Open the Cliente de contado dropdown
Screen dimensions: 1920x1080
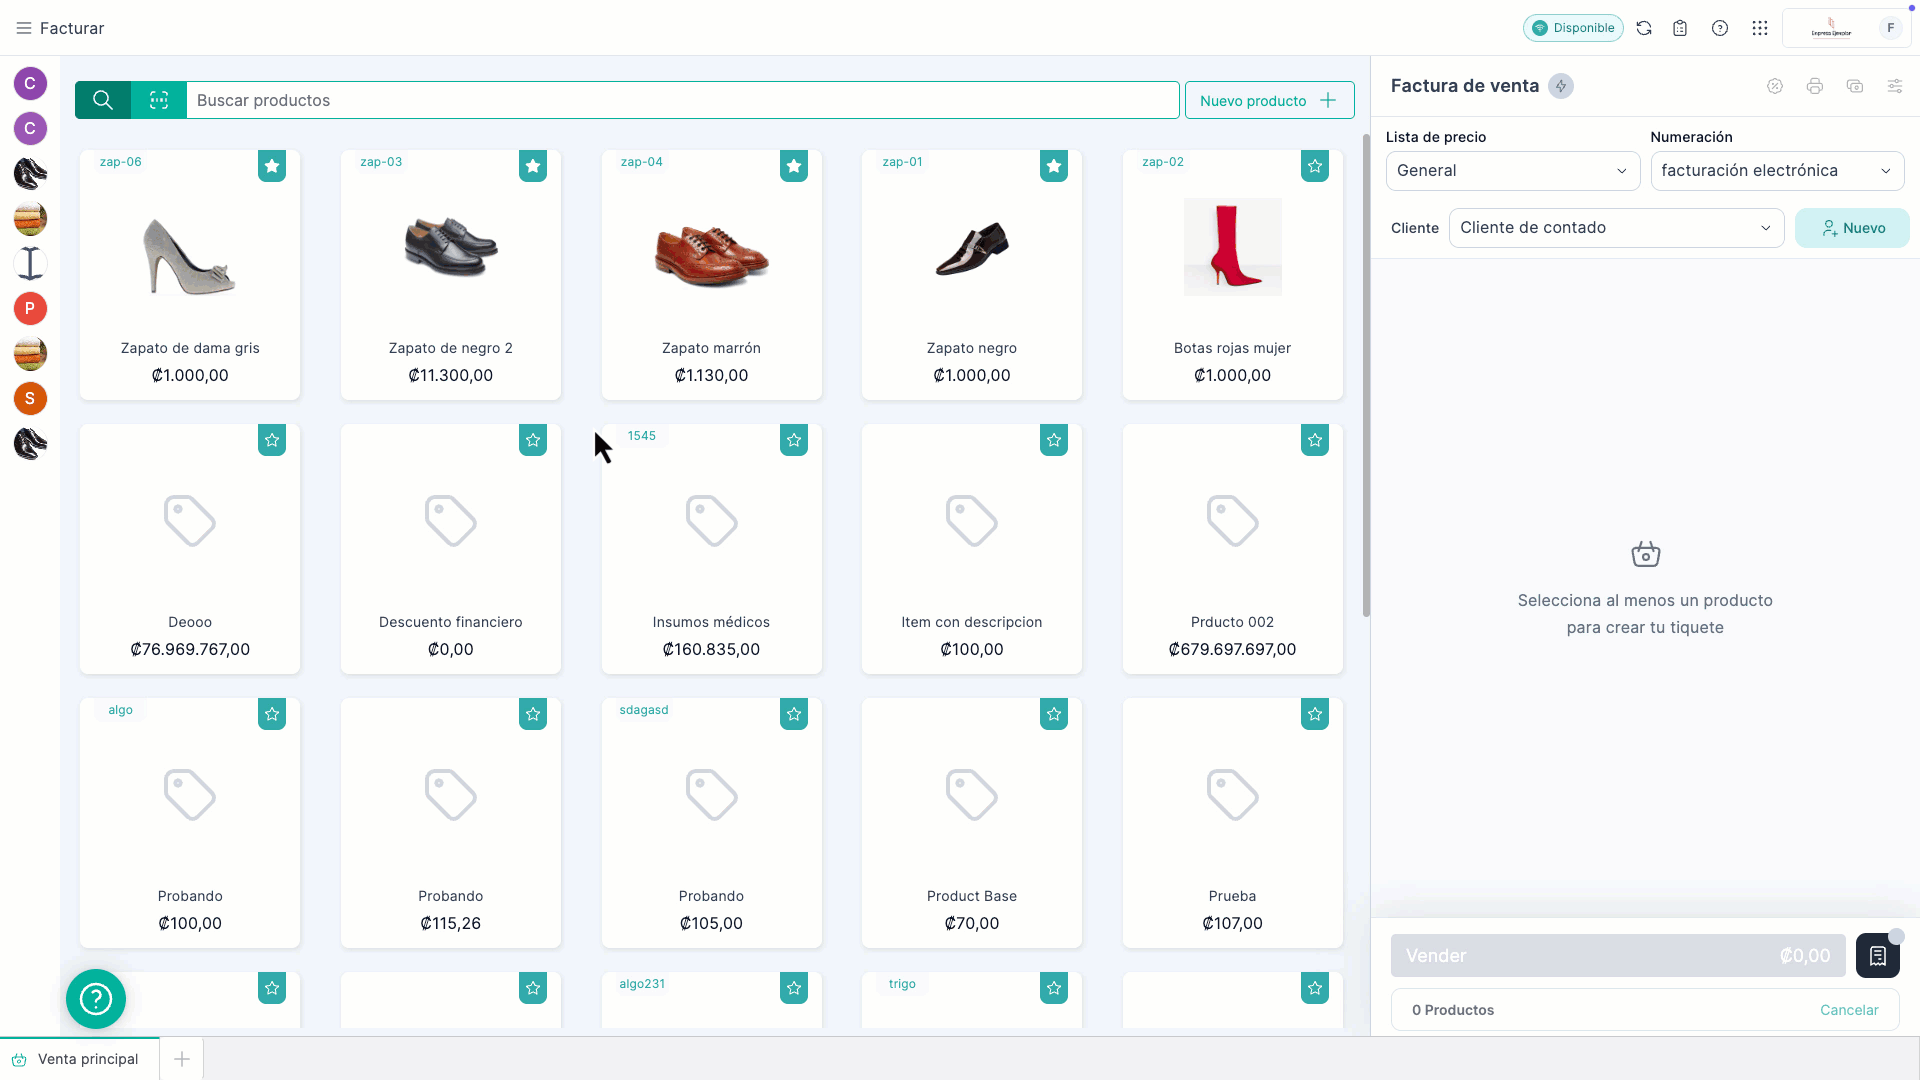click(x=1616, y=228)
